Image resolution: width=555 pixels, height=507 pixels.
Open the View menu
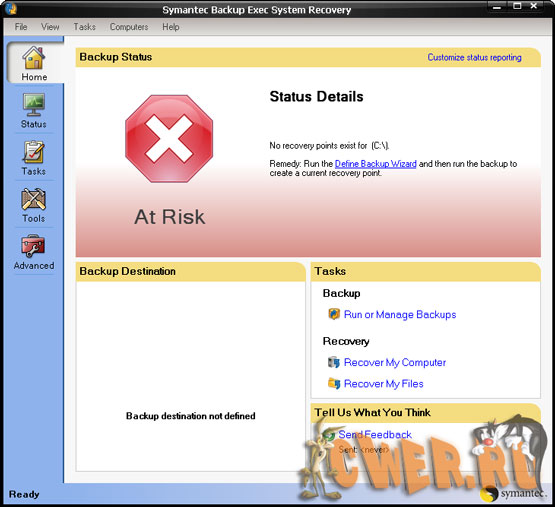pyautogui.click(x=50, y=27)
